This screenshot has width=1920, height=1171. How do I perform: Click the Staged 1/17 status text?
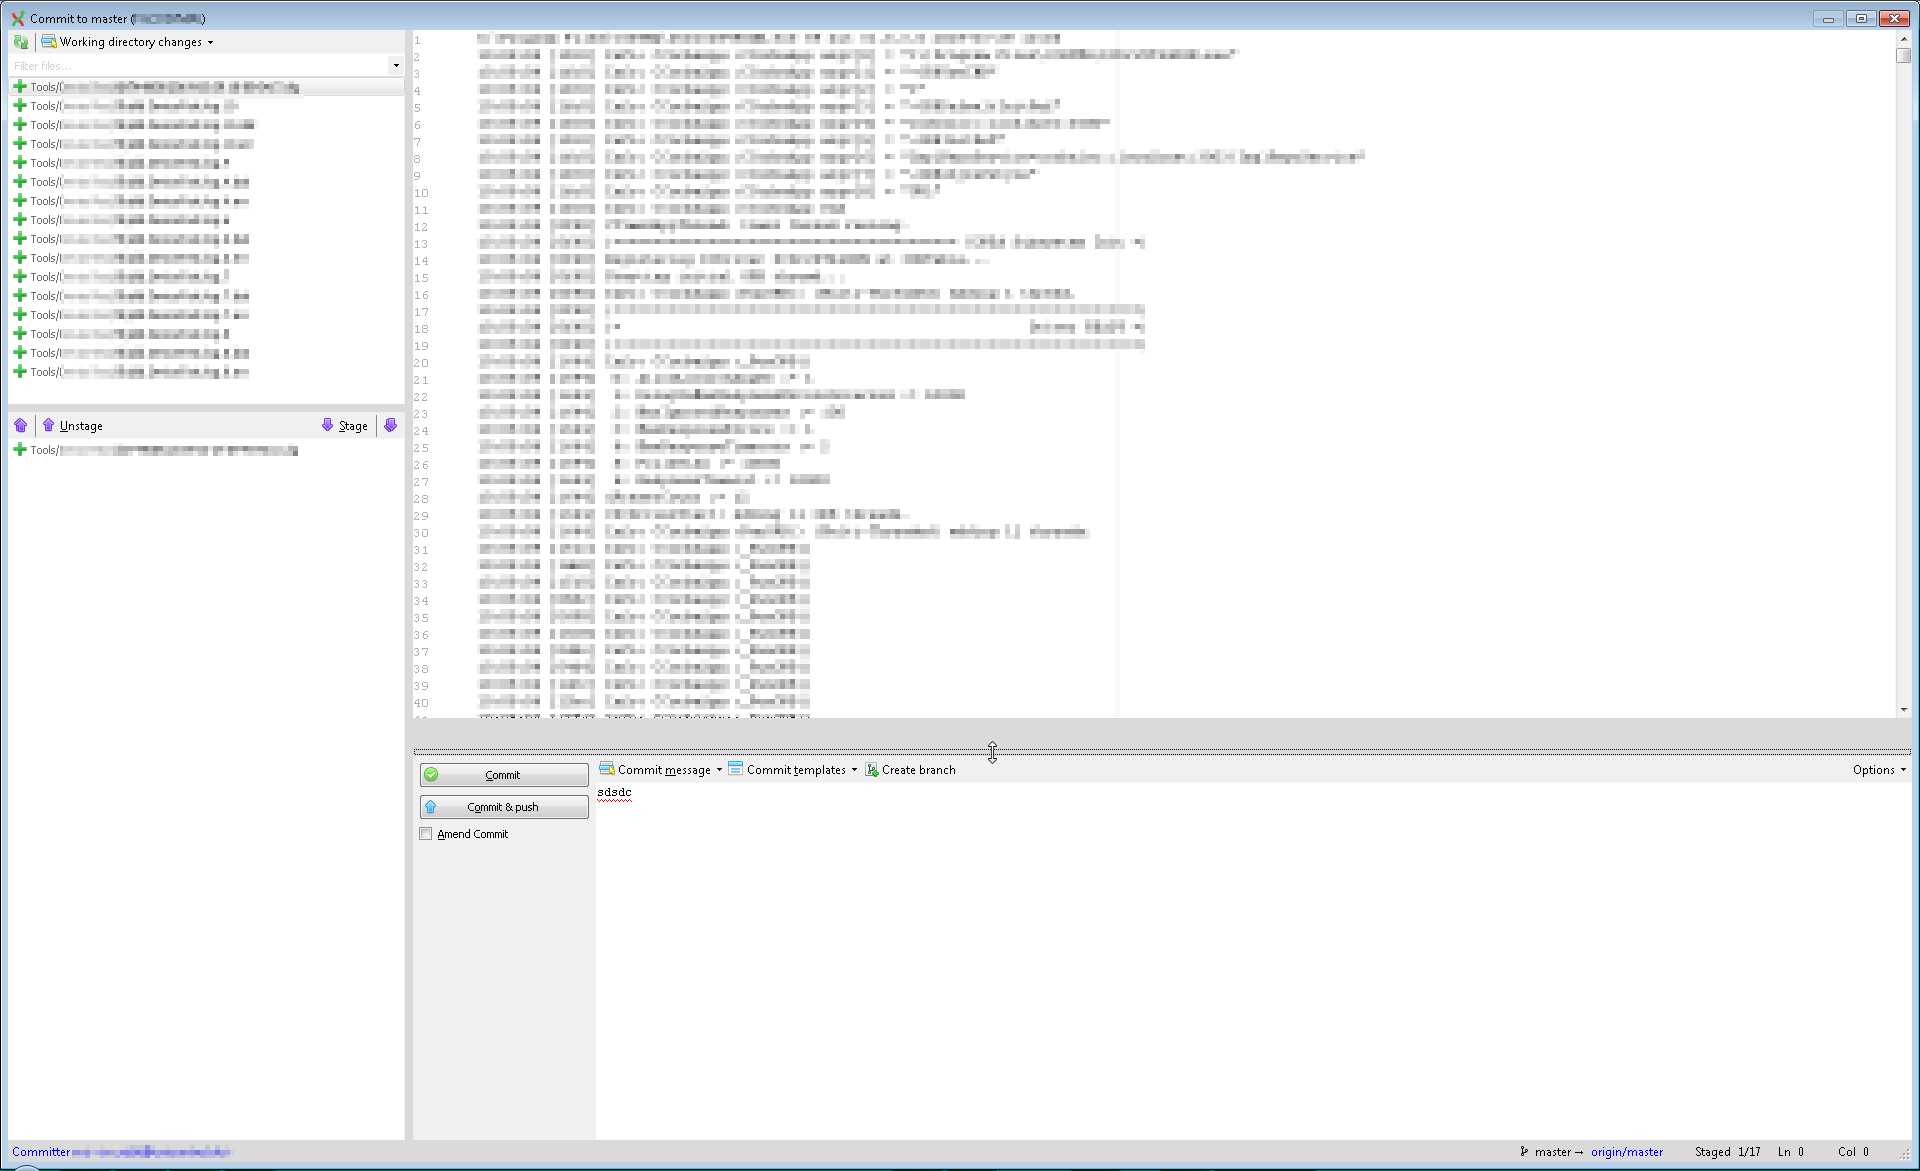tap(1728, 1152)
